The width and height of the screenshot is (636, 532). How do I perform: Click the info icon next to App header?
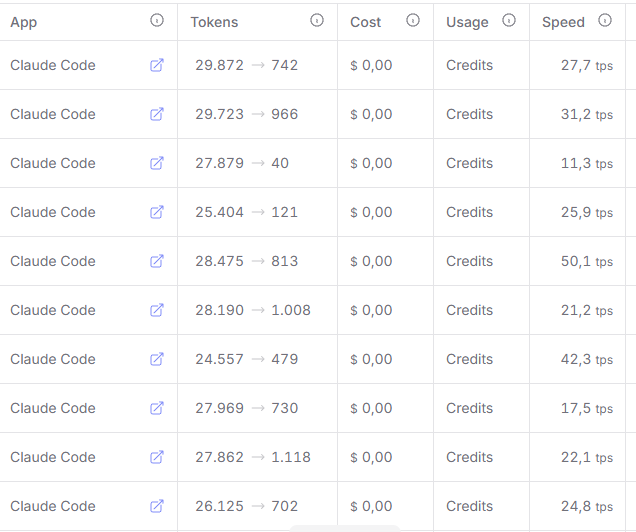point(157,20)
